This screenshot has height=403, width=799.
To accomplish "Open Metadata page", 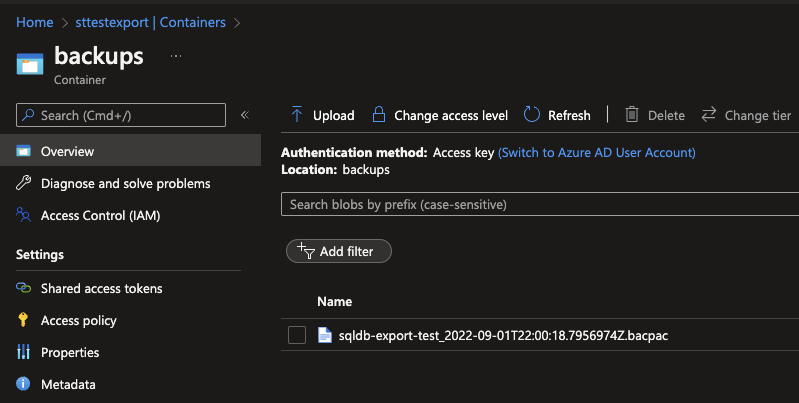I will 68,384.
